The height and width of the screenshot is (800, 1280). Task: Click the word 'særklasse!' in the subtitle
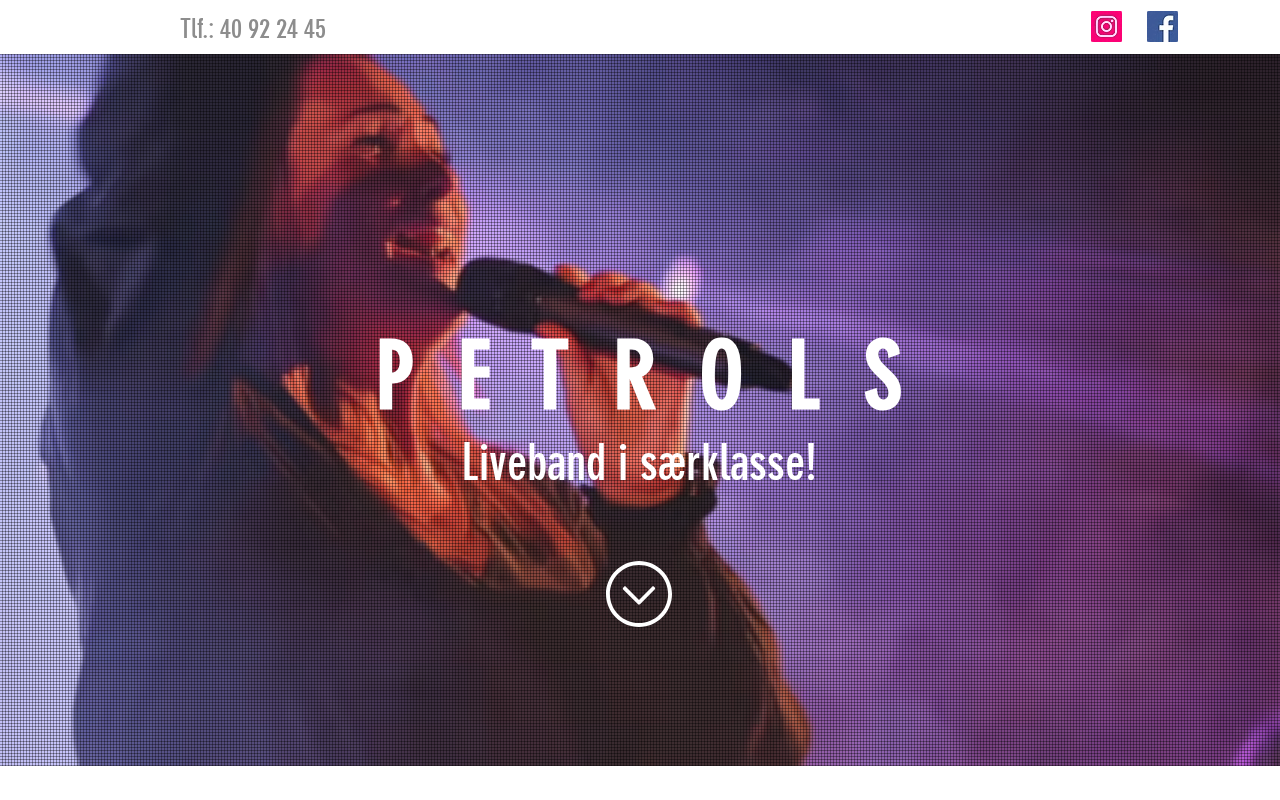(x=728, y=463)
